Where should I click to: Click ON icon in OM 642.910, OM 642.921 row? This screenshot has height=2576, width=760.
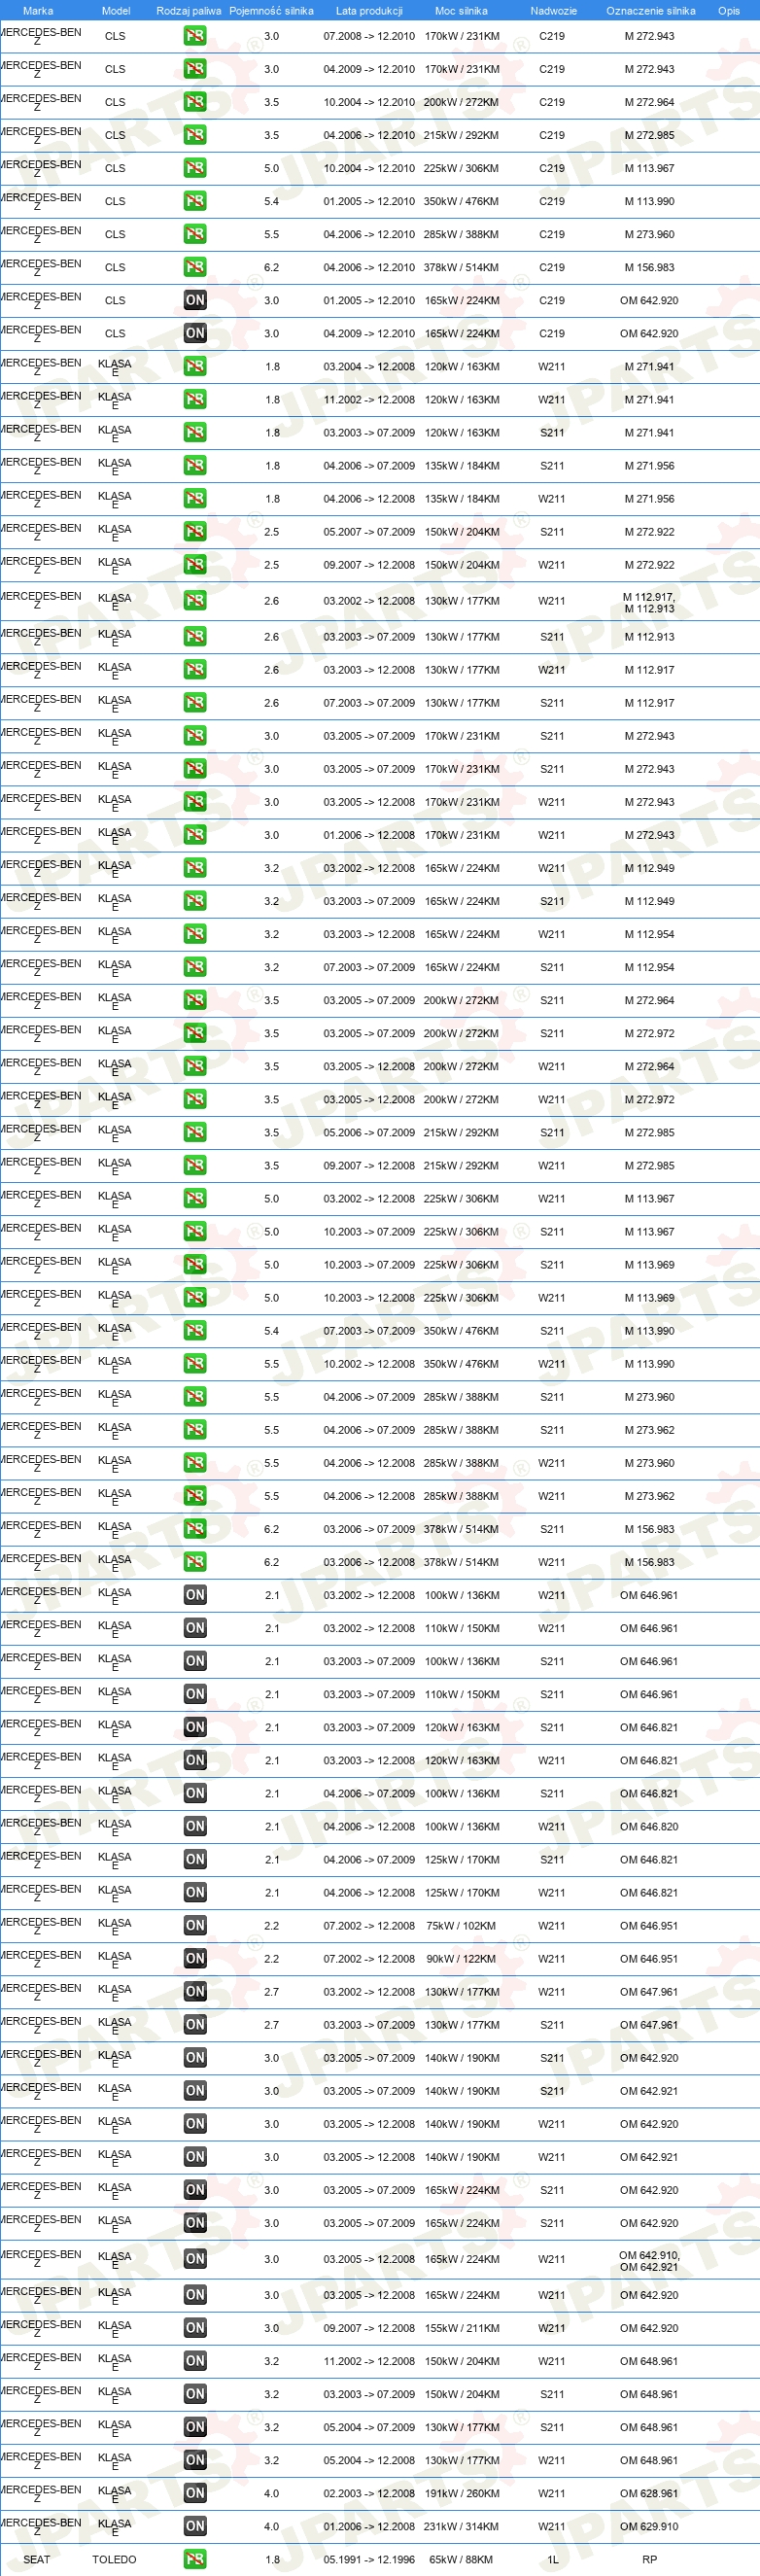[x=195, y=2258]
